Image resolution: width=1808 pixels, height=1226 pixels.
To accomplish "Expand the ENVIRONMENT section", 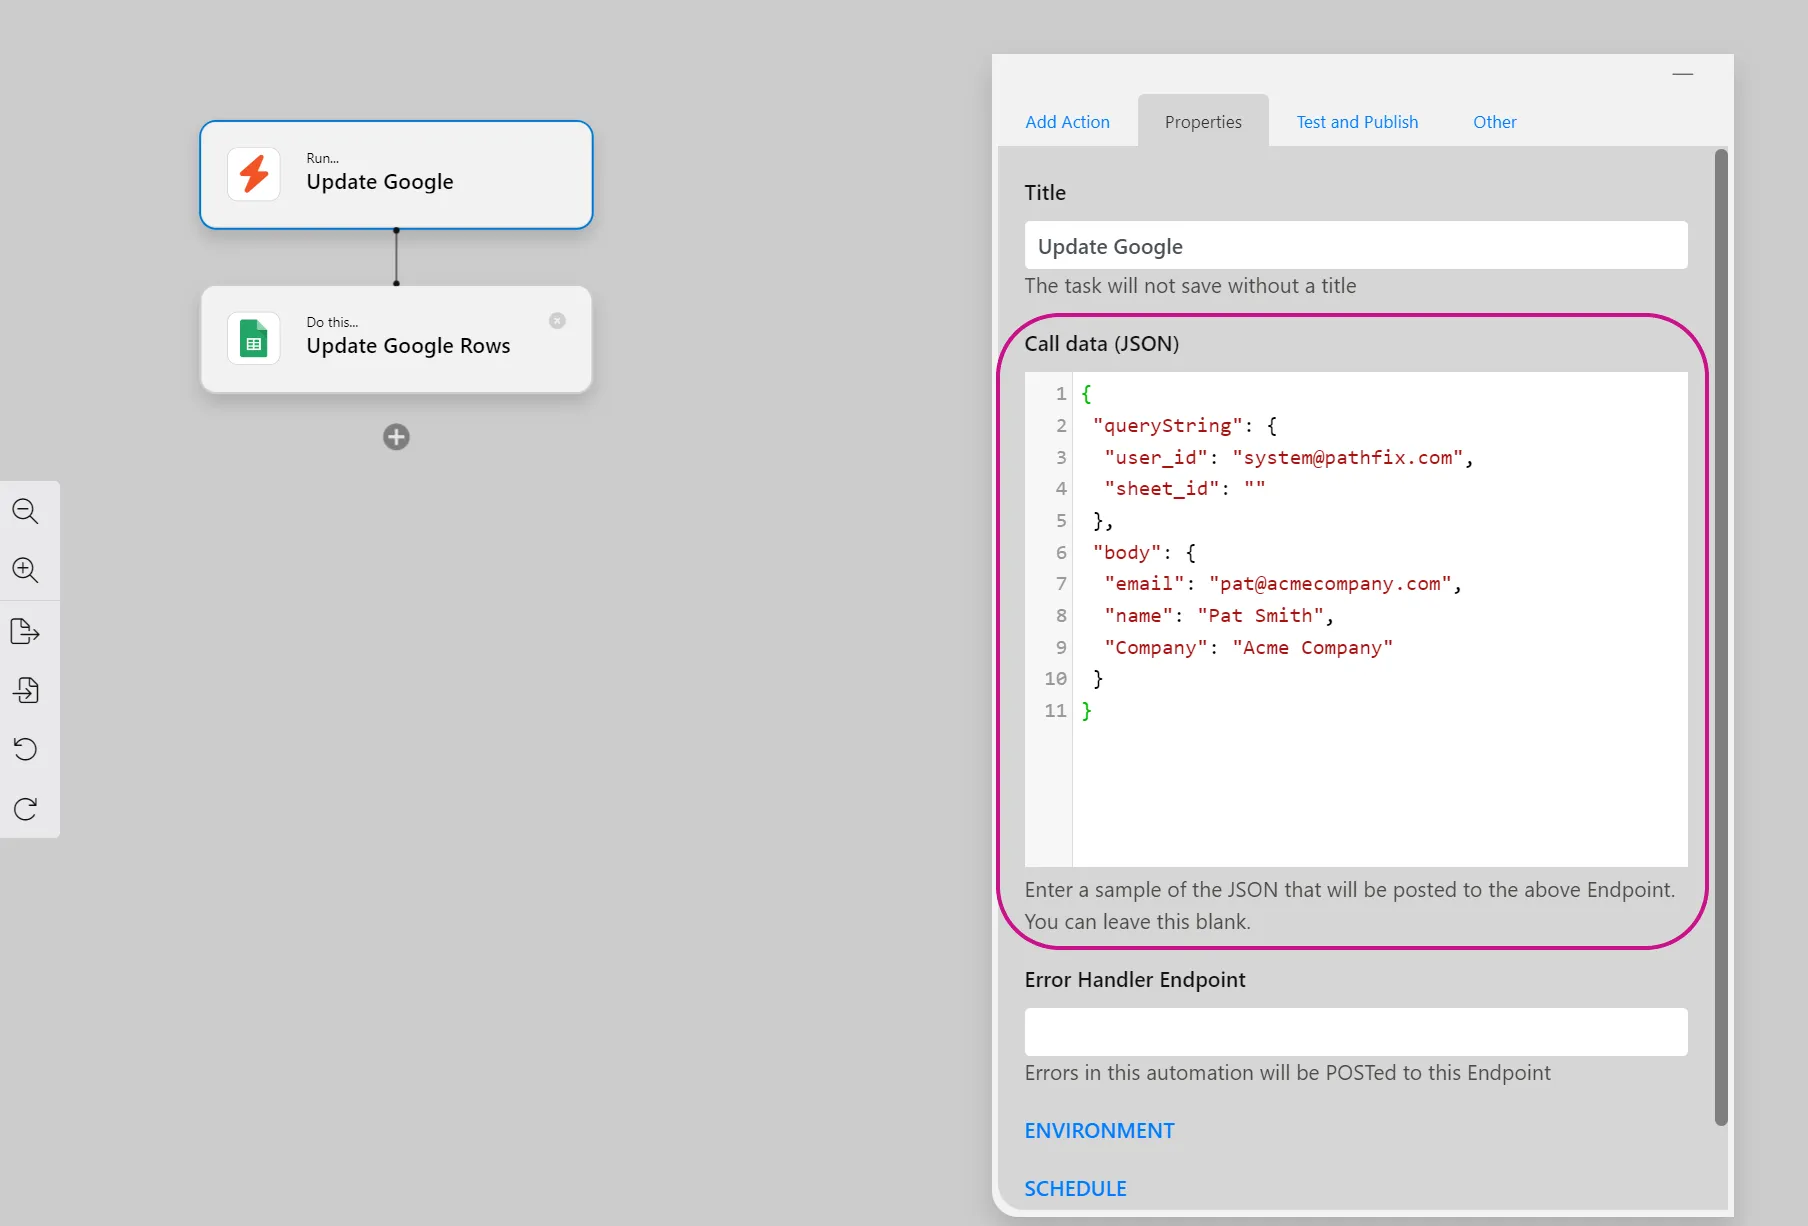I will point(1099,1131).
